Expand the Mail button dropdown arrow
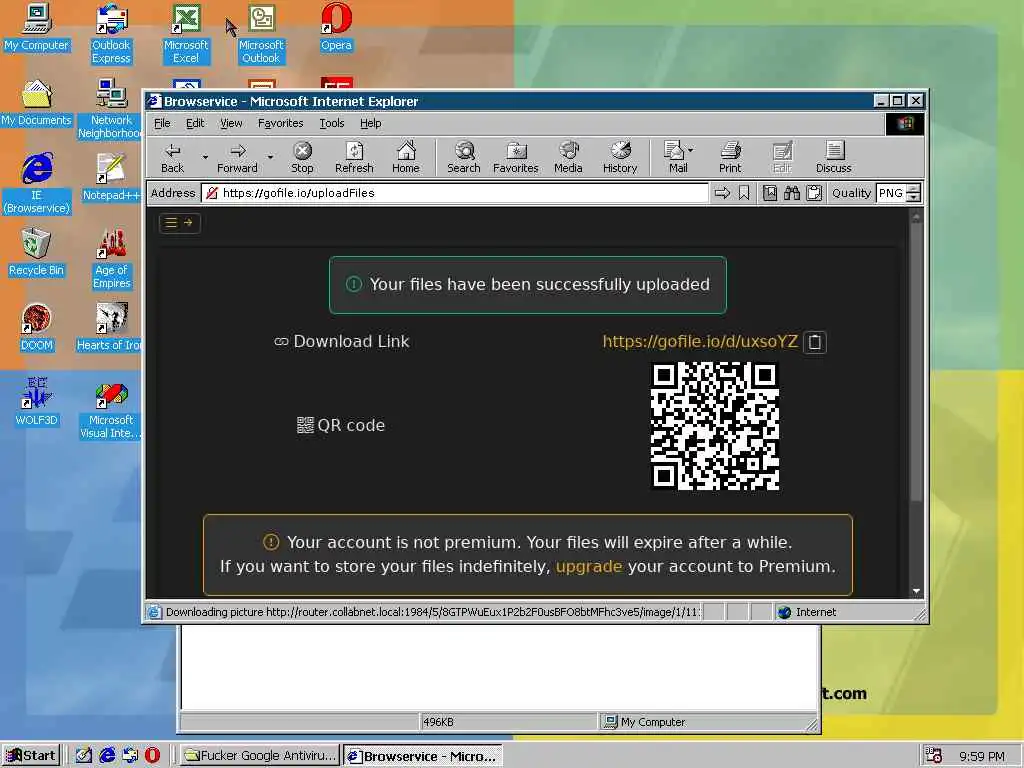Image resolution: width=1024 pixels, height=768 pixels. 691,150
